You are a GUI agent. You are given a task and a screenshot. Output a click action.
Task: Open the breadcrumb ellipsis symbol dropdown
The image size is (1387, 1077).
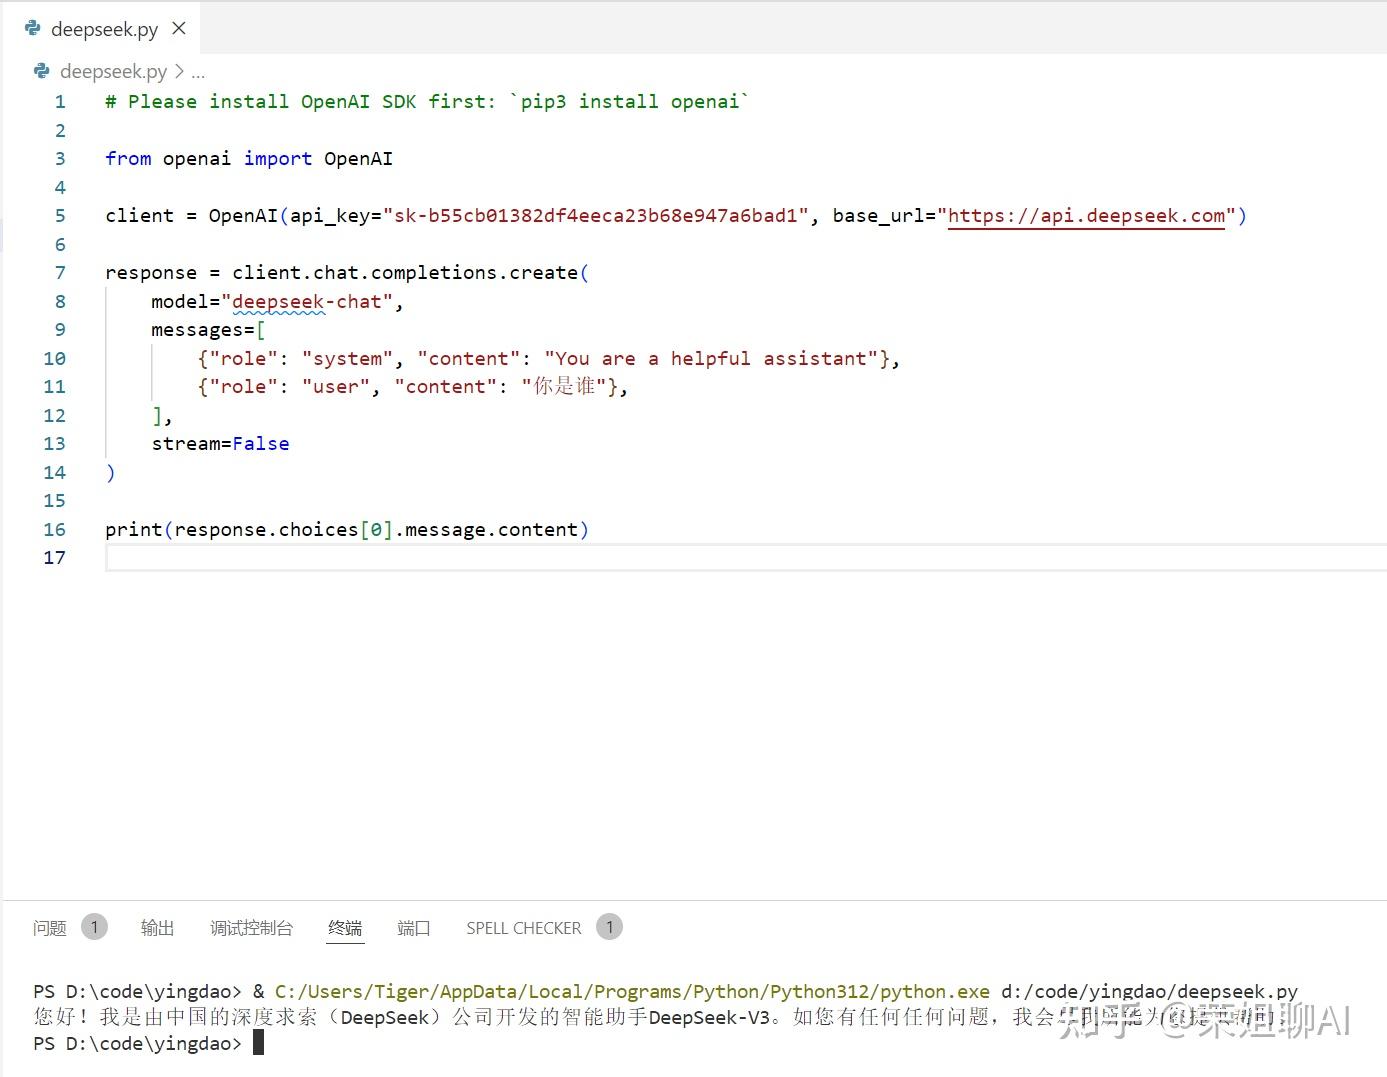point(198,72)
